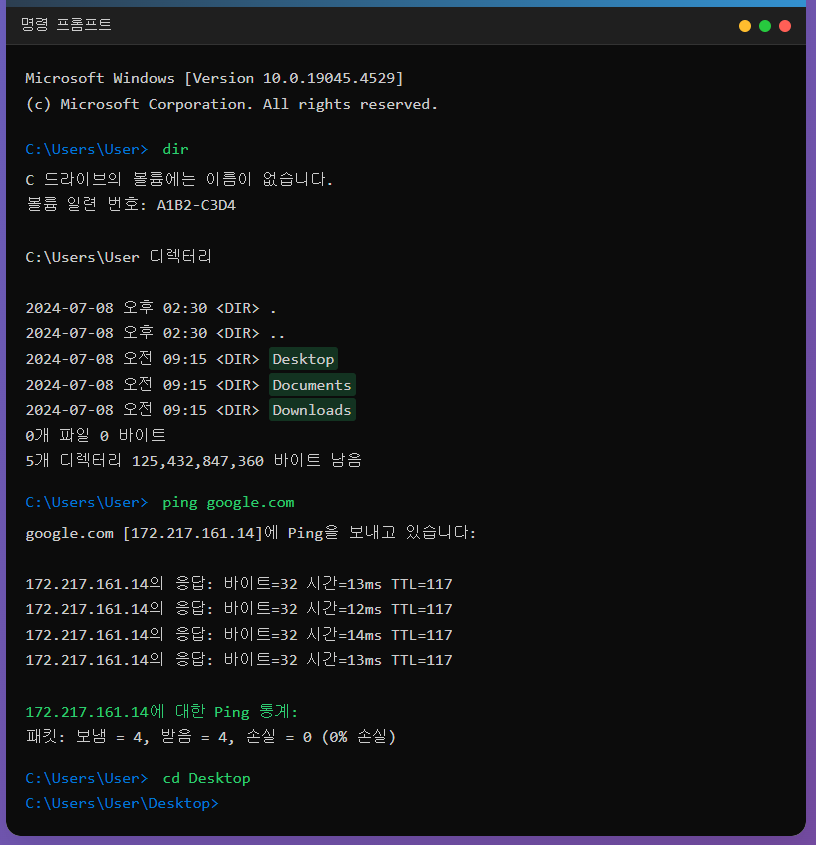Click the packet statistics line '패킷: 보냄 = 4'

211,737
